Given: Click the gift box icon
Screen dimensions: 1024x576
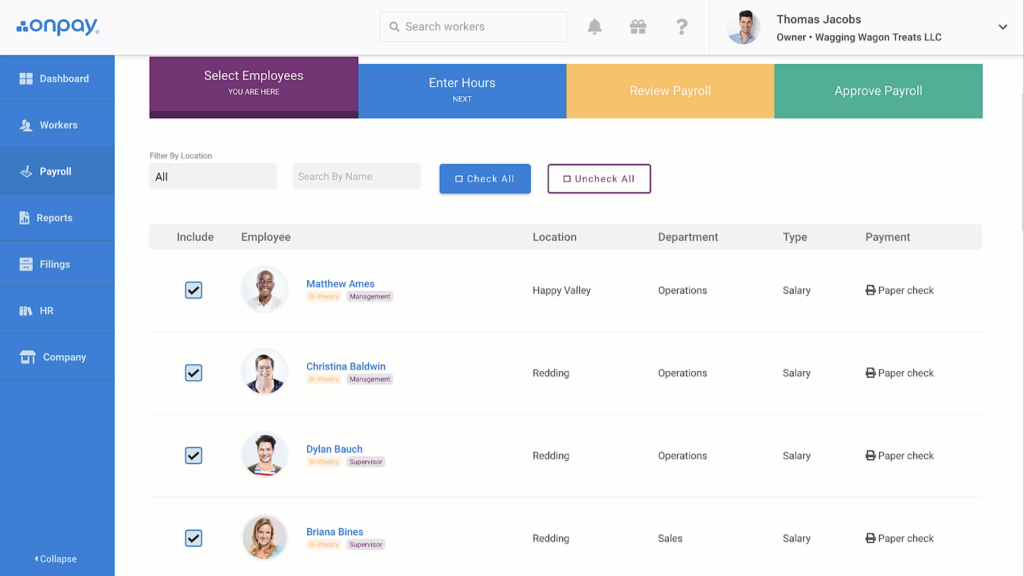Looking at the screenshot, I should (x=638, y=27).
